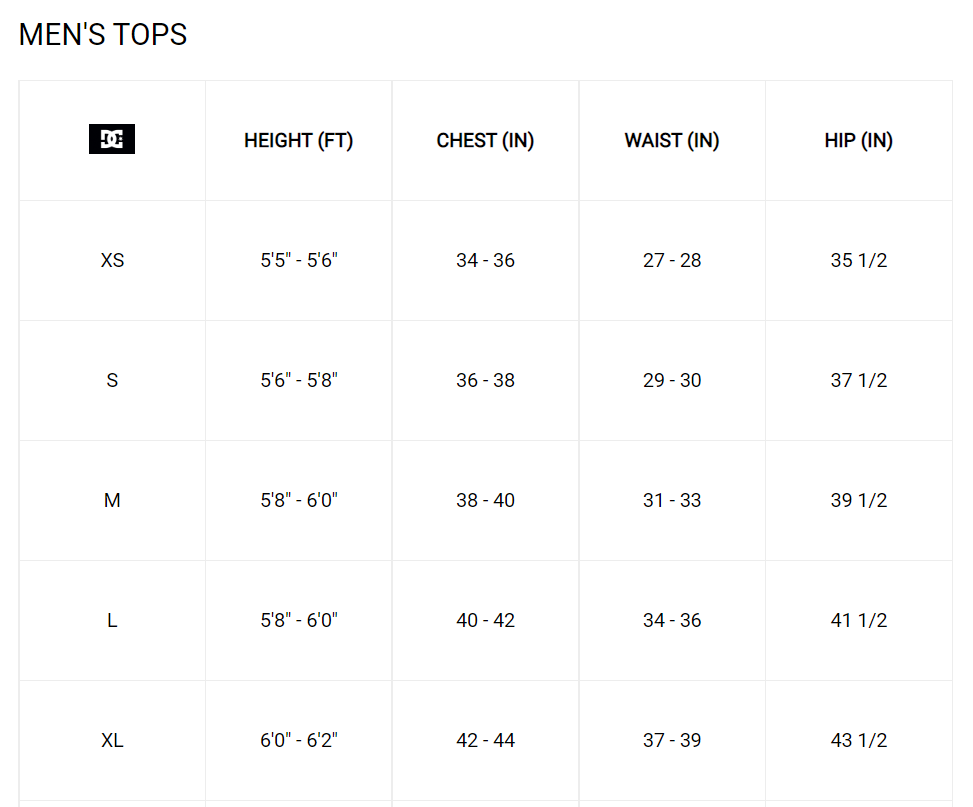This screenshot has height=807, width=973.
Task: Click the 6'0" - 6'2" height cell
Action: pos(298,740)
